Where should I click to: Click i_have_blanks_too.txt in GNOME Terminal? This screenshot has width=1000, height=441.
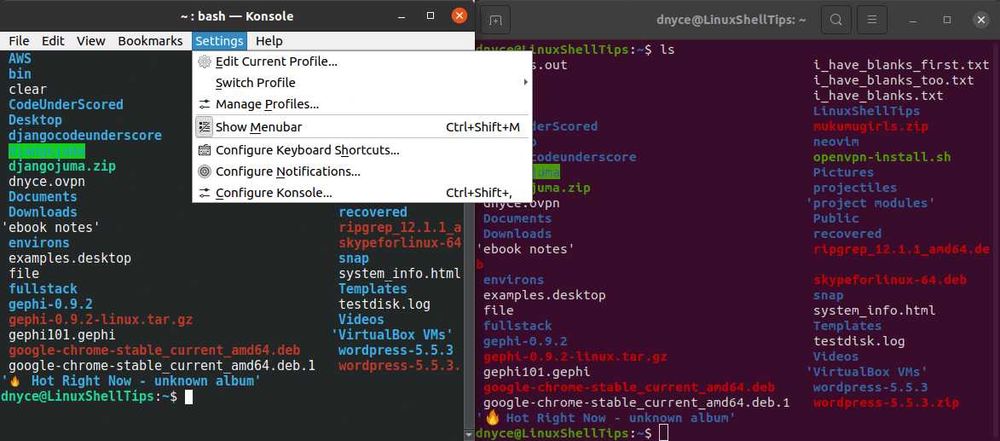coord(893,80)
